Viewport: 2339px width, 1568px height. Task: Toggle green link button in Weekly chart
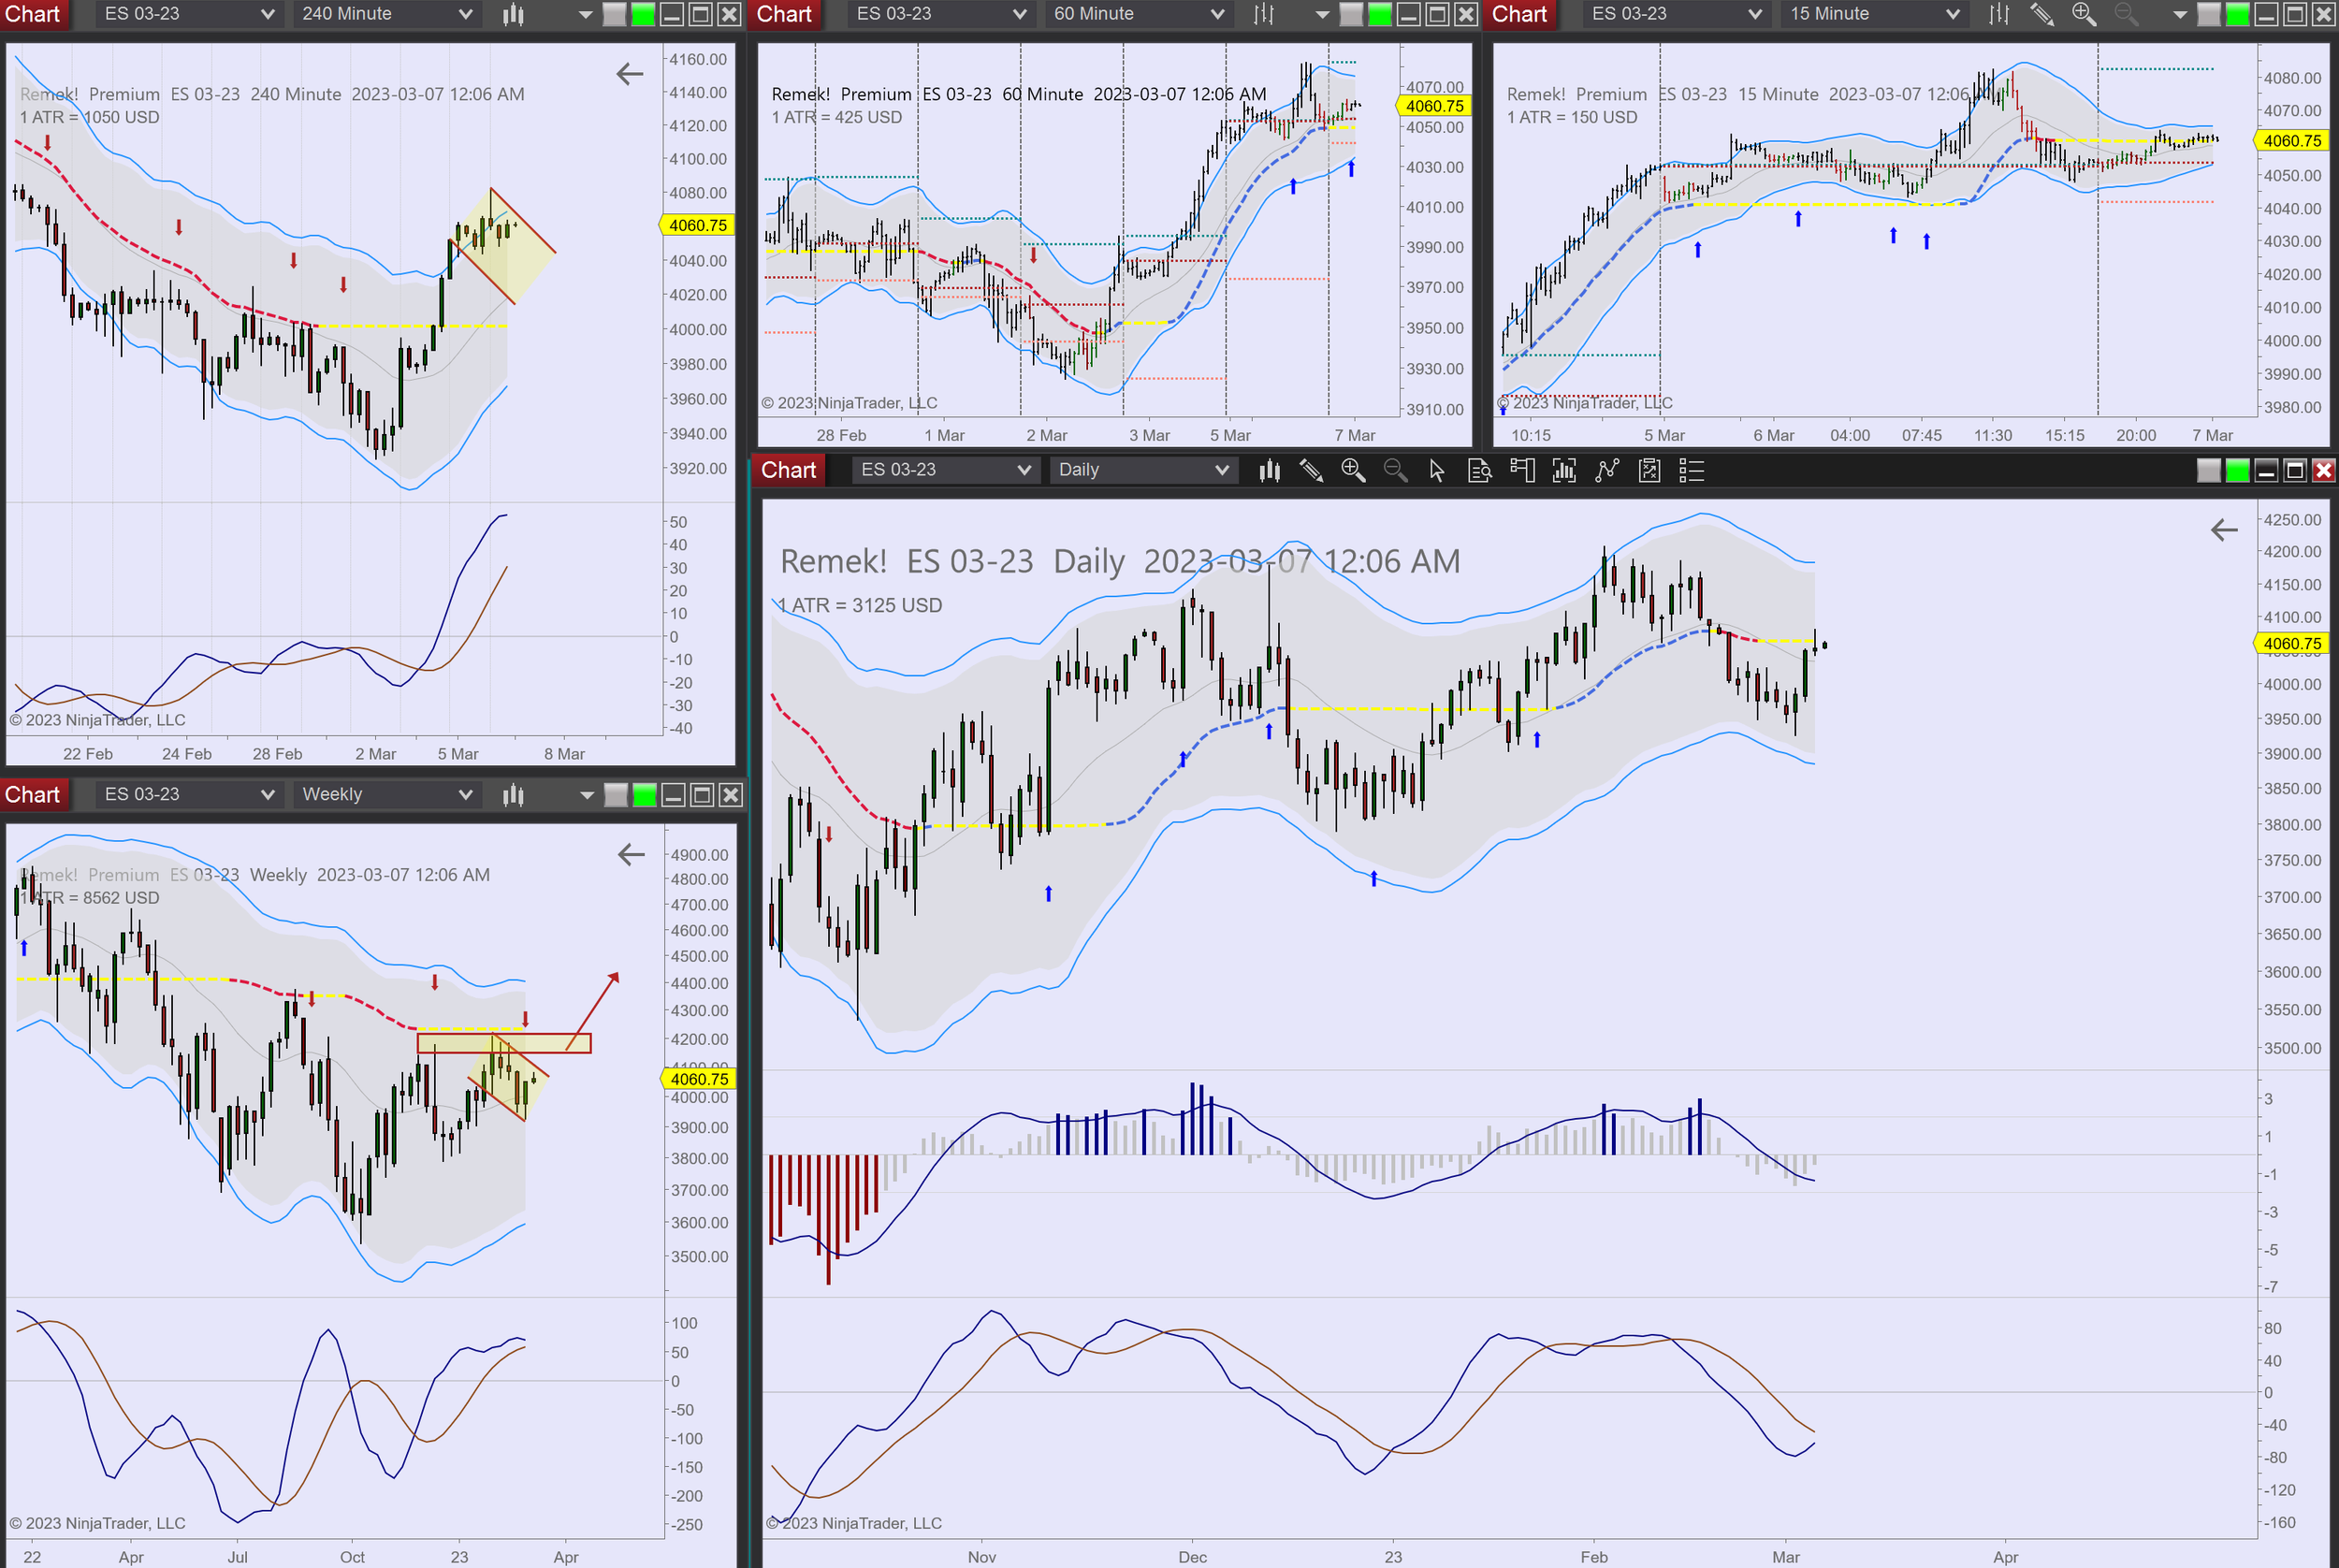pyautogui.click(x=645, y=795)
